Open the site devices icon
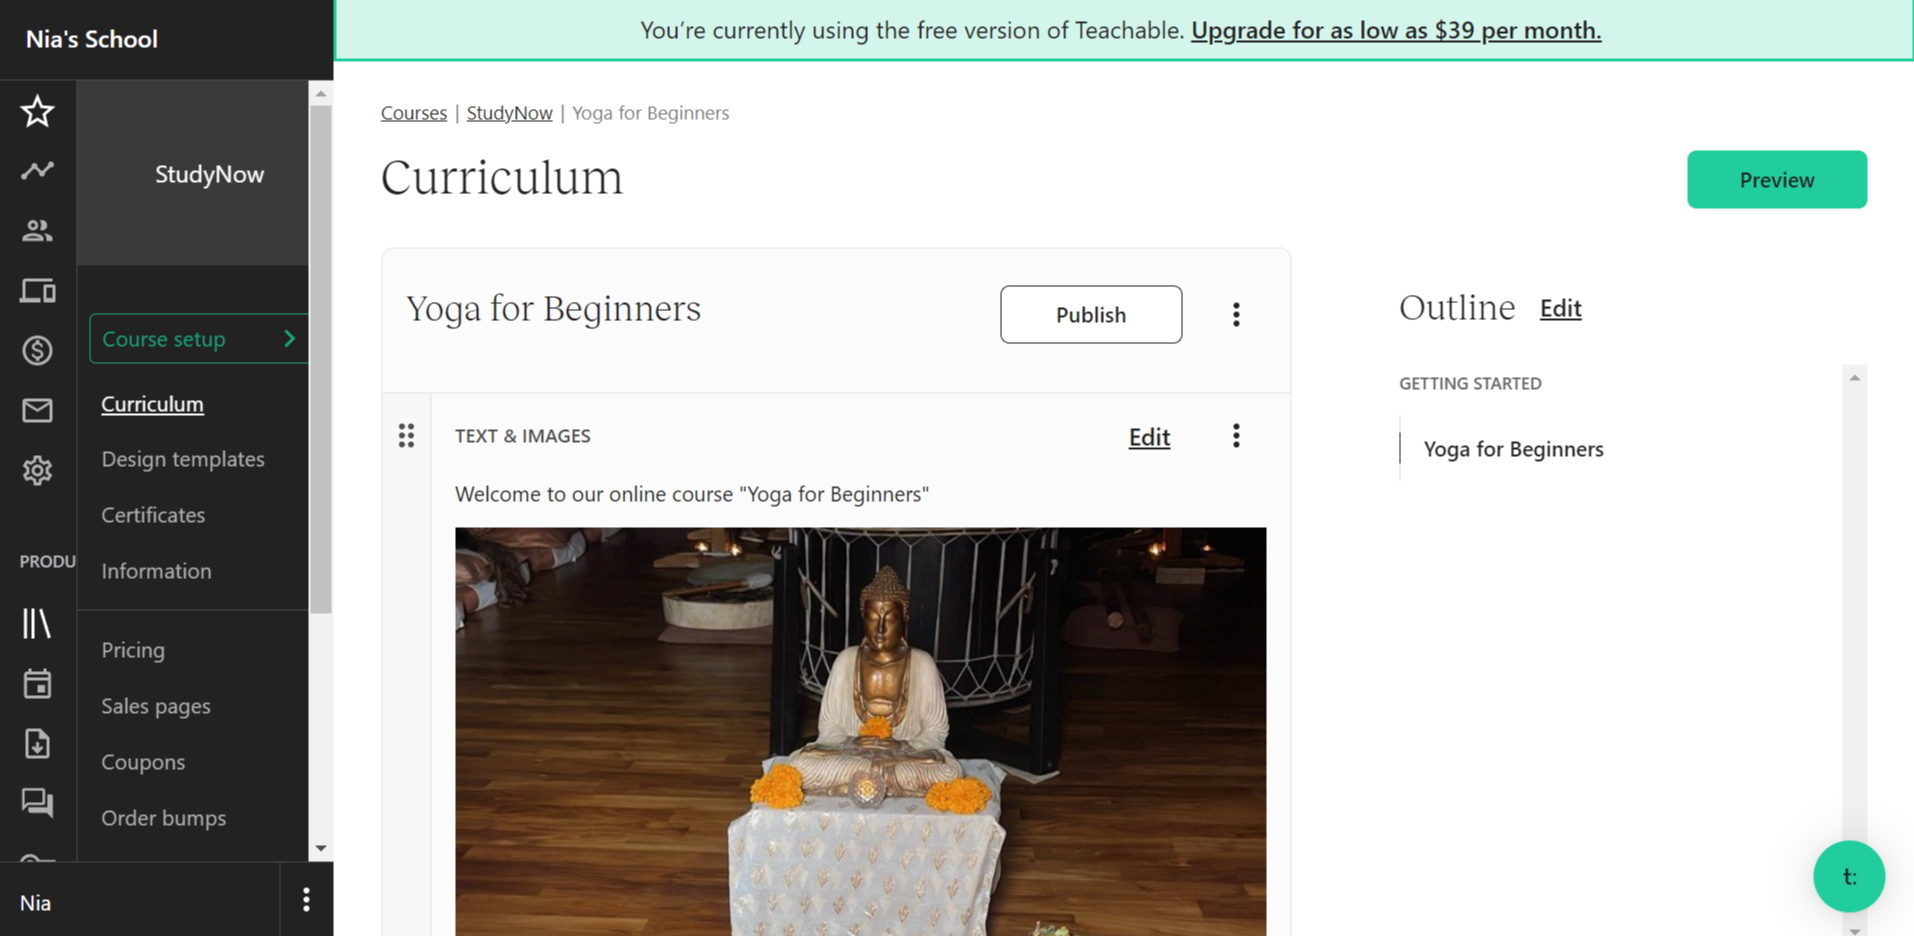This screenshot has height=936, width=1914. coord(37,291)
